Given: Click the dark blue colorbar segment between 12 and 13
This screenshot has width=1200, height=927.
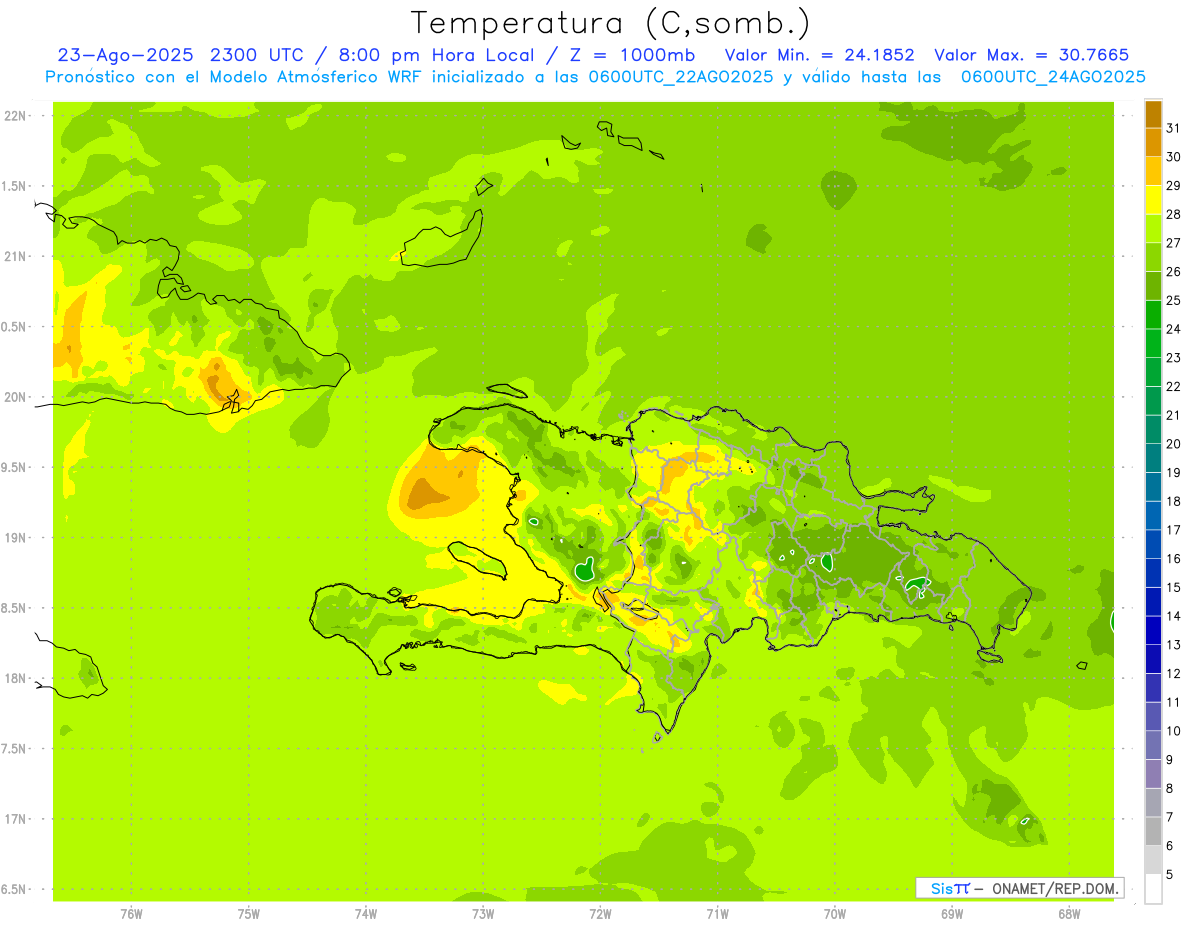Looking at the screenshot, I should pos(1153,659).
